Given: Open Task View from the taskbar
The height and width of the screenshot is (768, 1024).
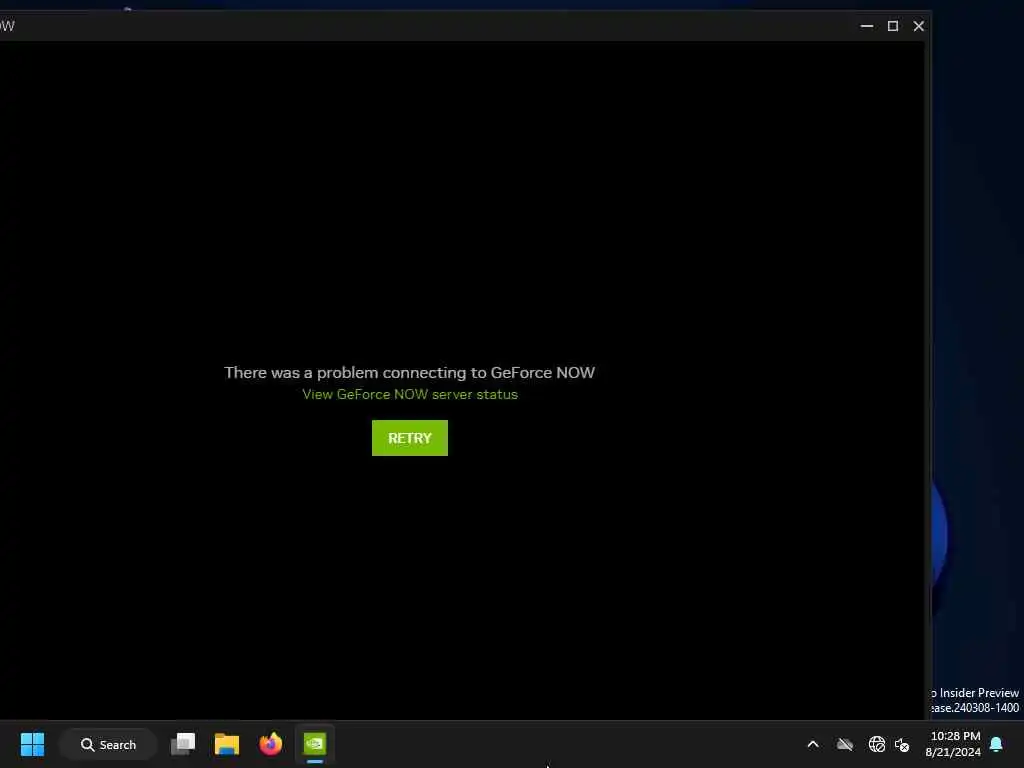Looking at the screenshot, I should 183,744.
